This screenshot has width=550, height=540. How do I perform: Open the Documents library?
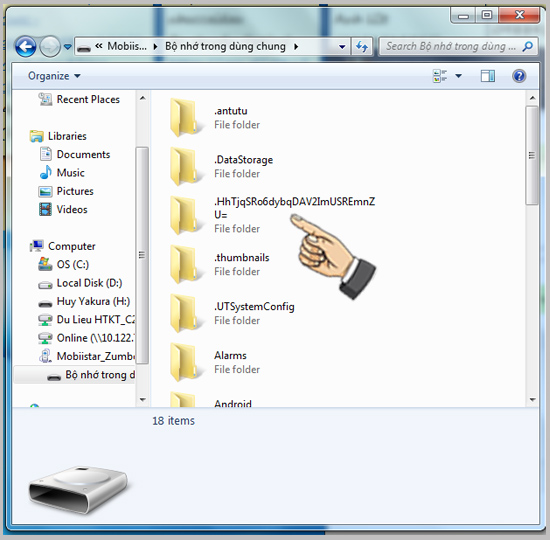pyautogui.click(x=83, y=154)
